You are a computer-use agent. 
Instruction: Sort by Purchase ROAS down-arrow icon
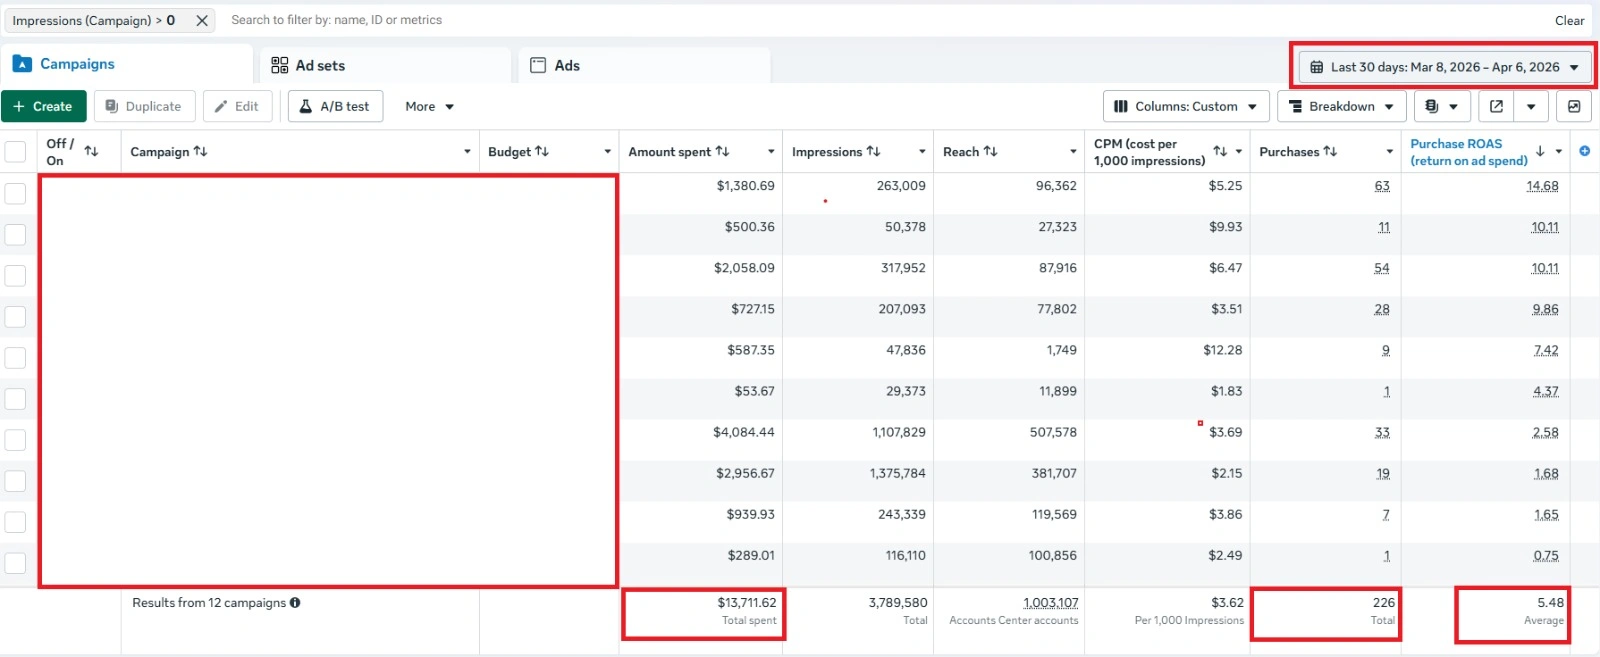tap(1540, 151)
